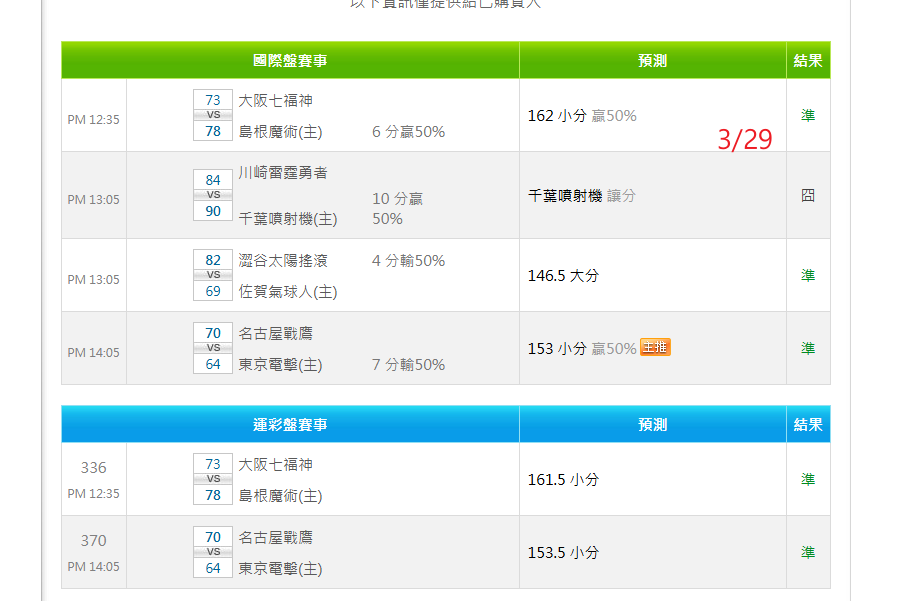
Task: Click 名古屋戰鷹 in the 運彩盤 table
Action: click(x=276, y=537)
